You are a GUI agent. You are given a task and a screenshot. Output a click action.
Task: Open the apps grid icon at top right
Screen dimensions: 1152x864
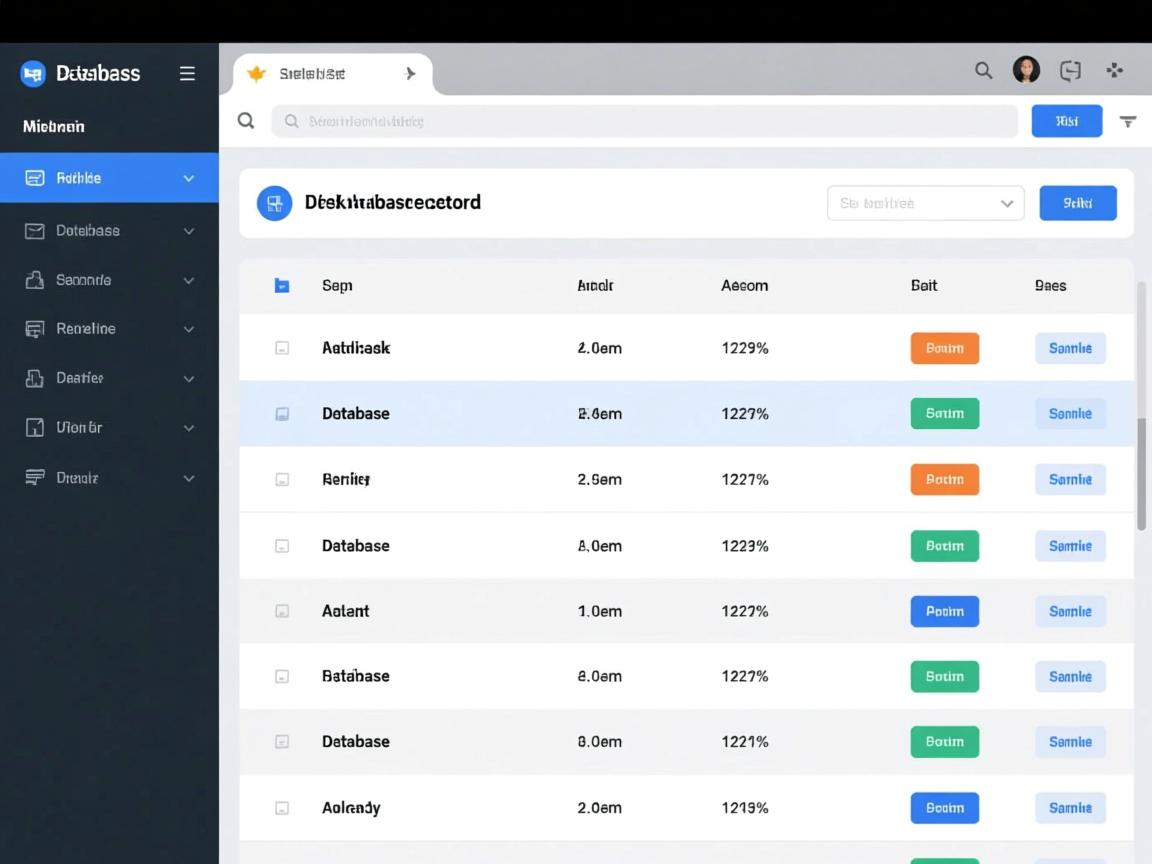1114,70
